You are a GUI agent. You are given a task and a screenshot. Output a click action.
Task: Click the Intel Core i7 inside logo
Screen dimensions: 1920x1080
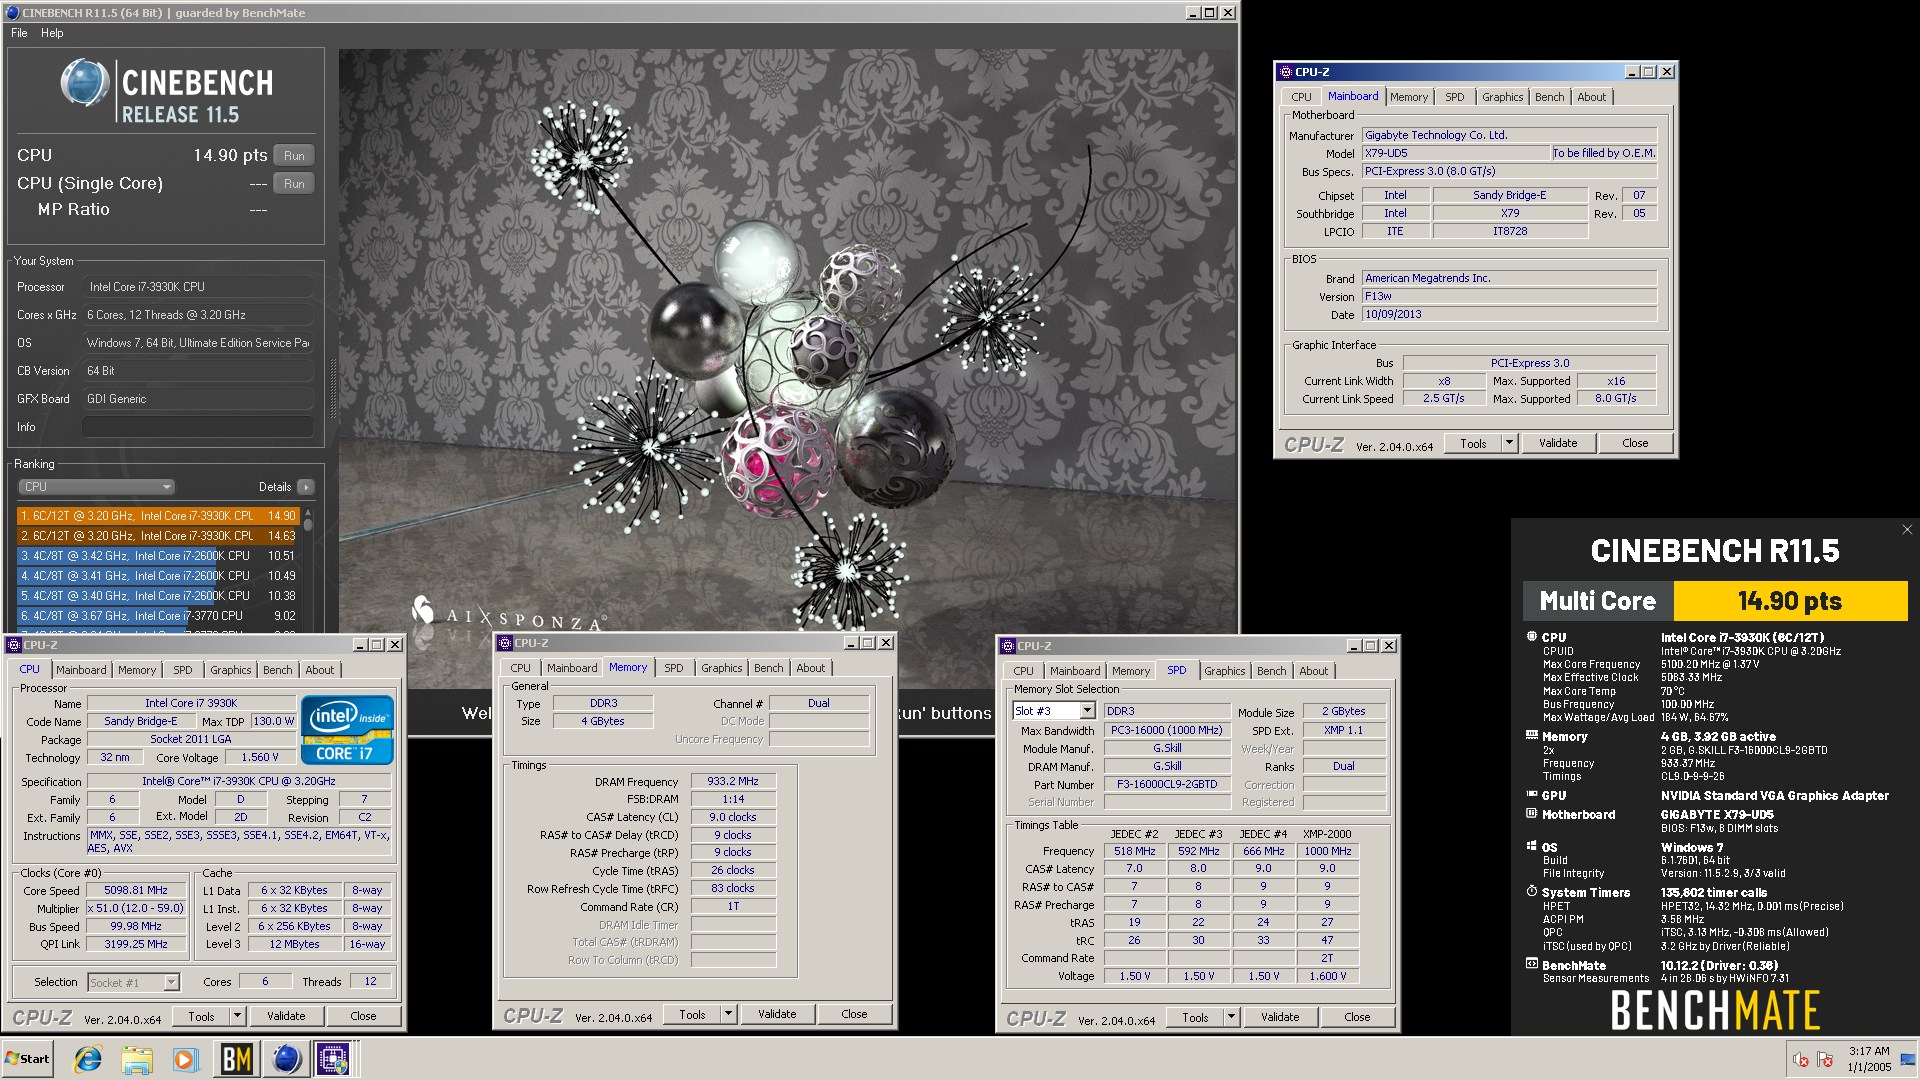tap(347, 730)
